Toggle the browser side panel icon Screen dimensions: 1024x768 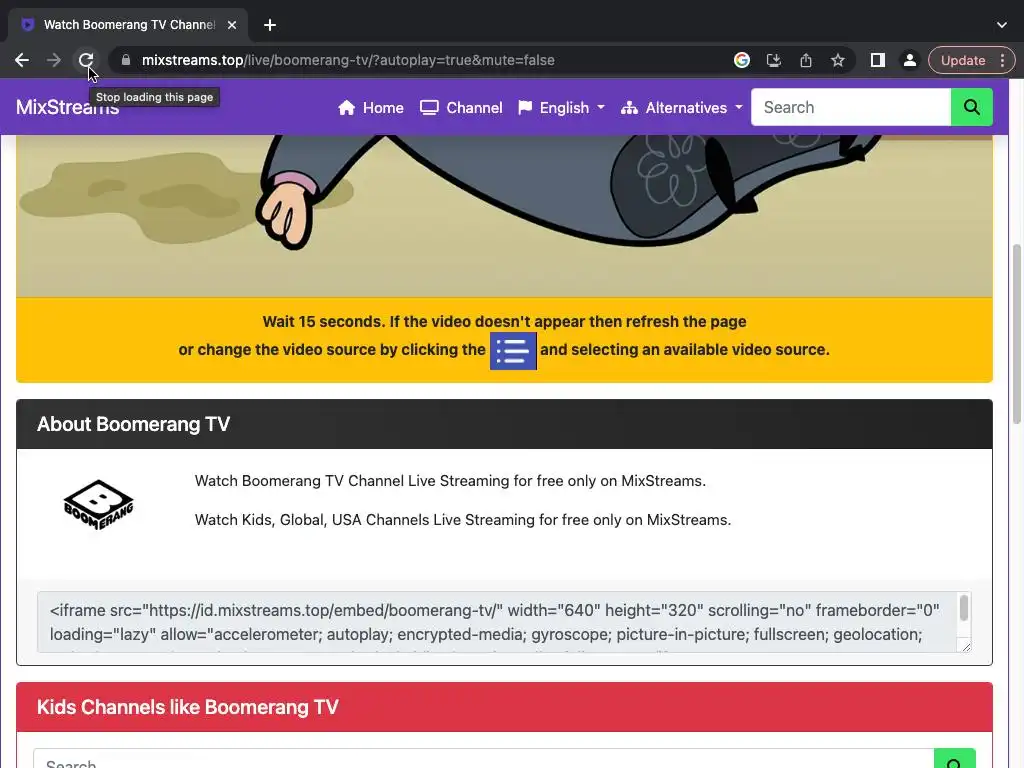point(878,60)
